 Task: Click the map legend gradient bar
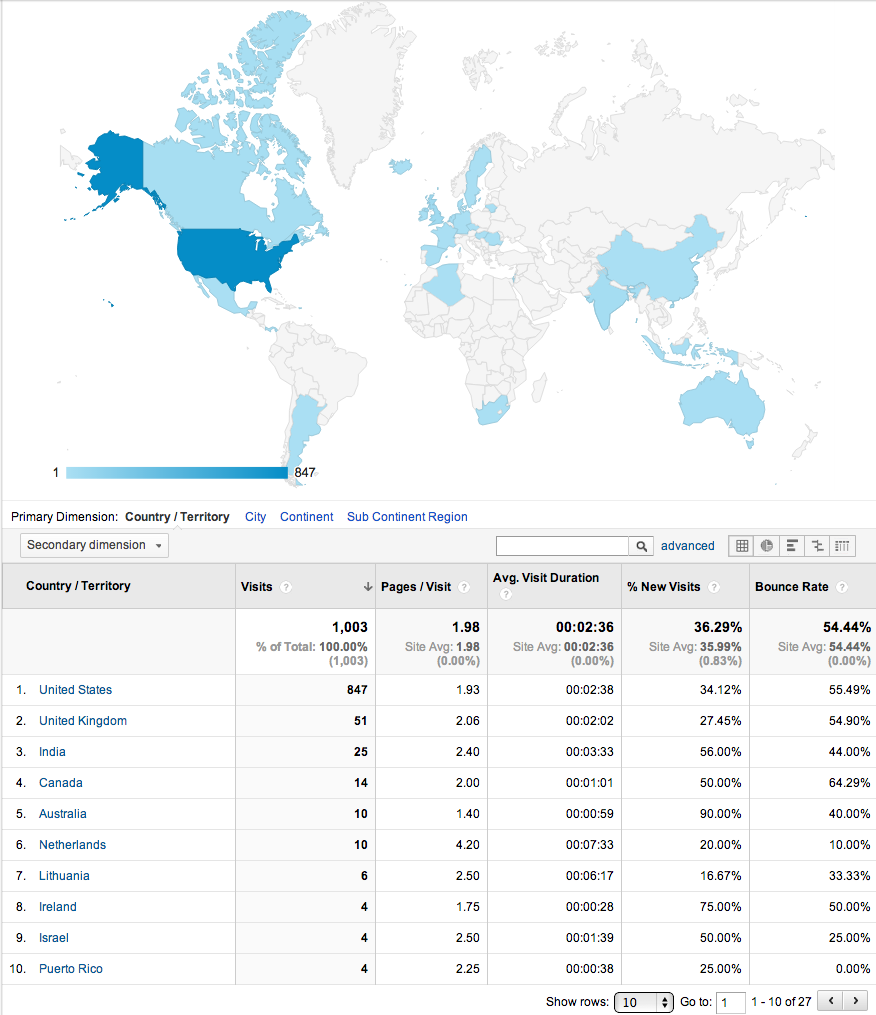coord(177,473)
